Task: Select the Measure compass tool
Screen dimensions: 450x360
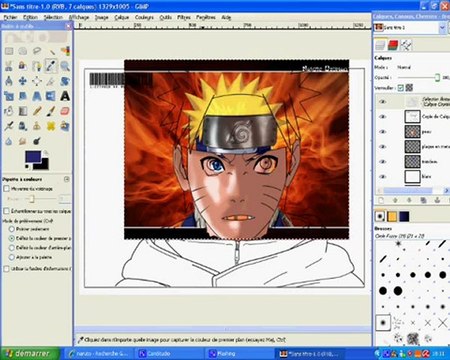Action: pyautogui.click(x=9, y=81)
